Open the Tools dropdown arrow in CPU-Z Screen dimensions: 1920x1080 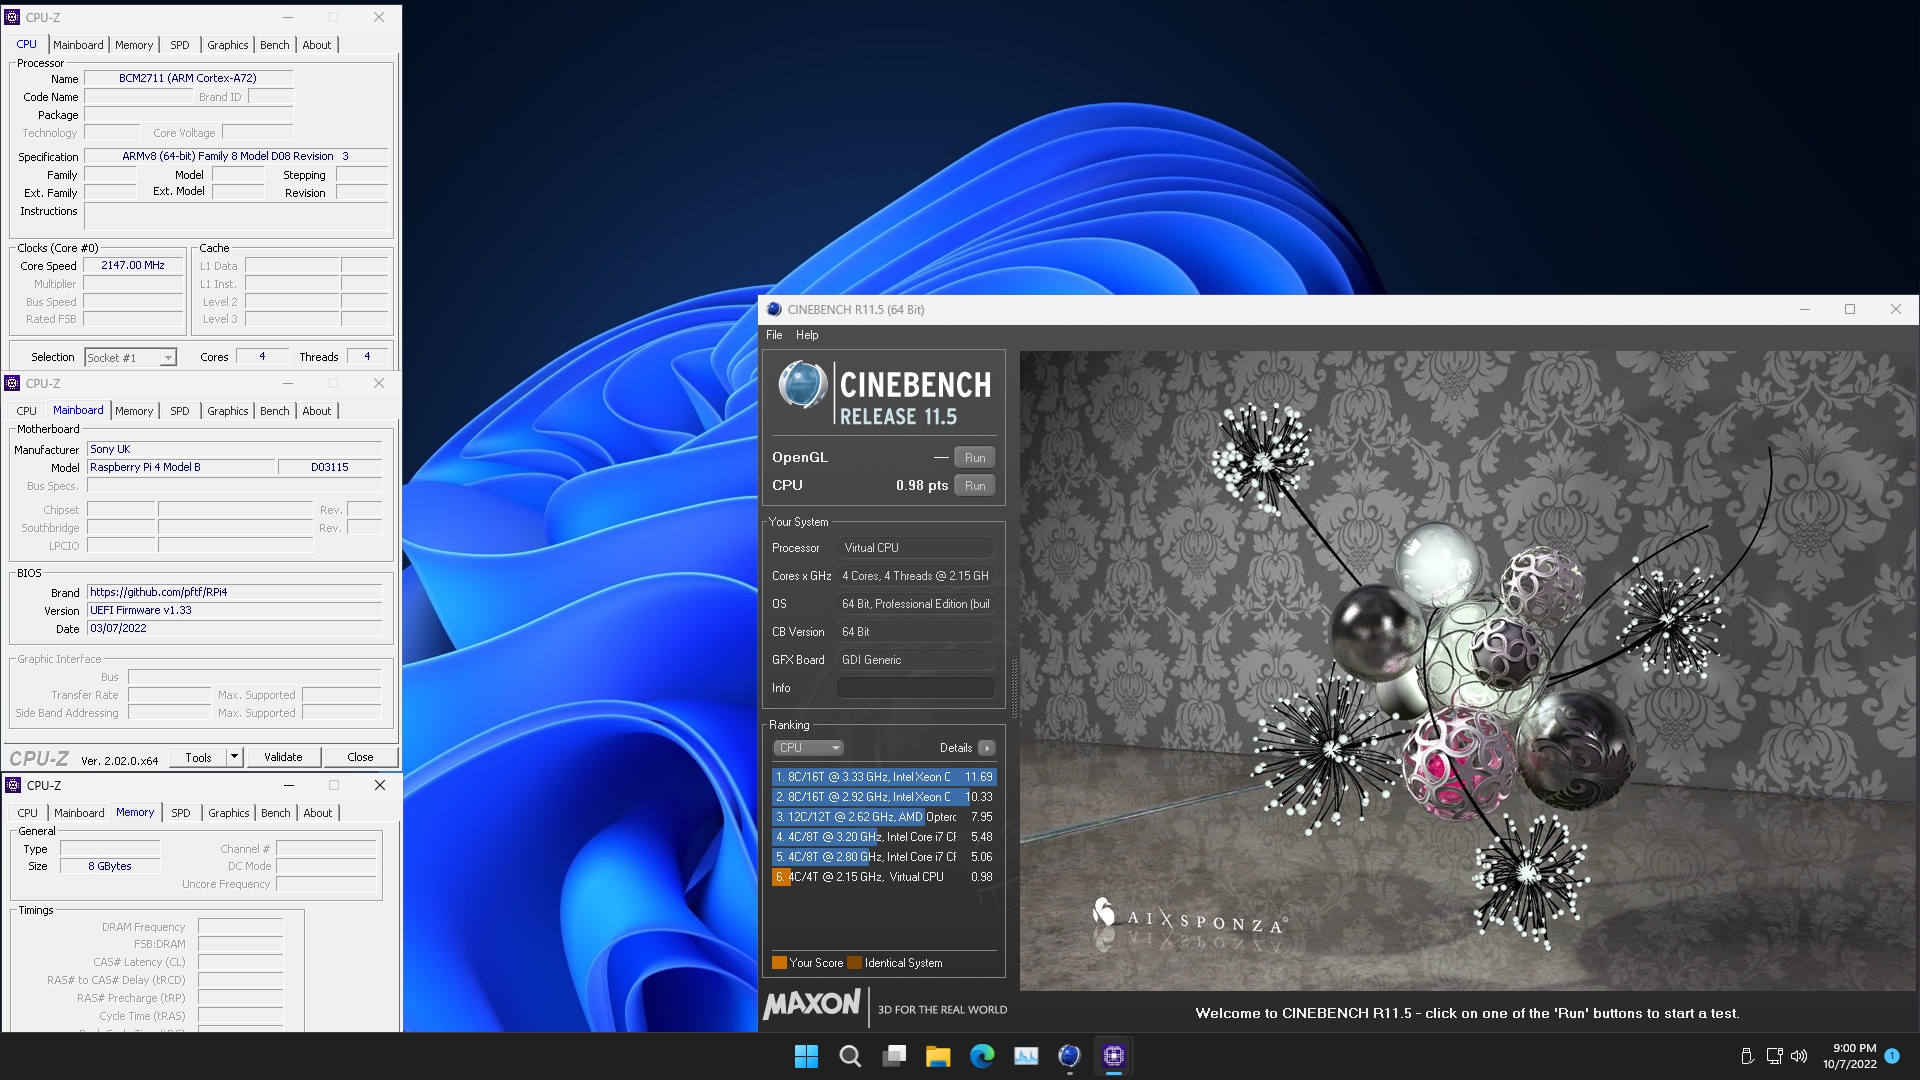(235, 757)
